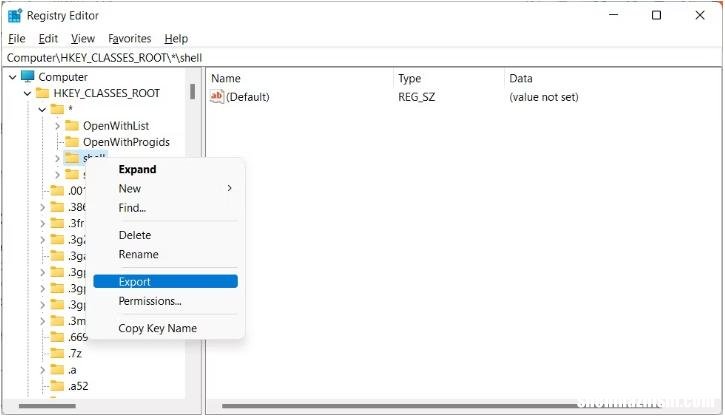This screenshot has height=416, width=725.
Task: Select the .7z key label
Action: click(75, 354)
